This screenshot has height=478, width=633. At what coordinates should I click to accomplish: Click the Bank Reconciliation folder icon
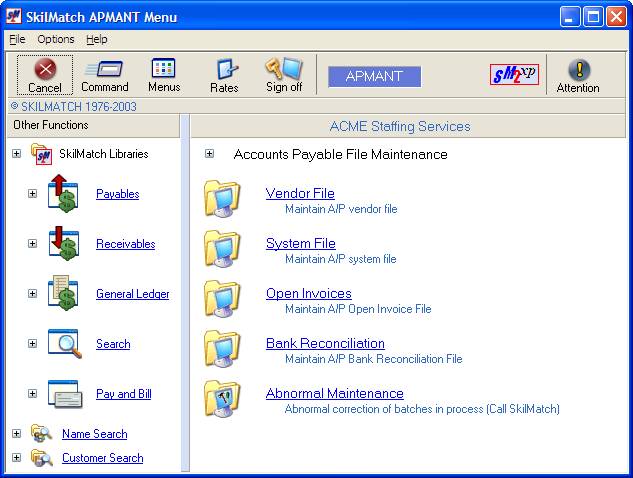222,349
